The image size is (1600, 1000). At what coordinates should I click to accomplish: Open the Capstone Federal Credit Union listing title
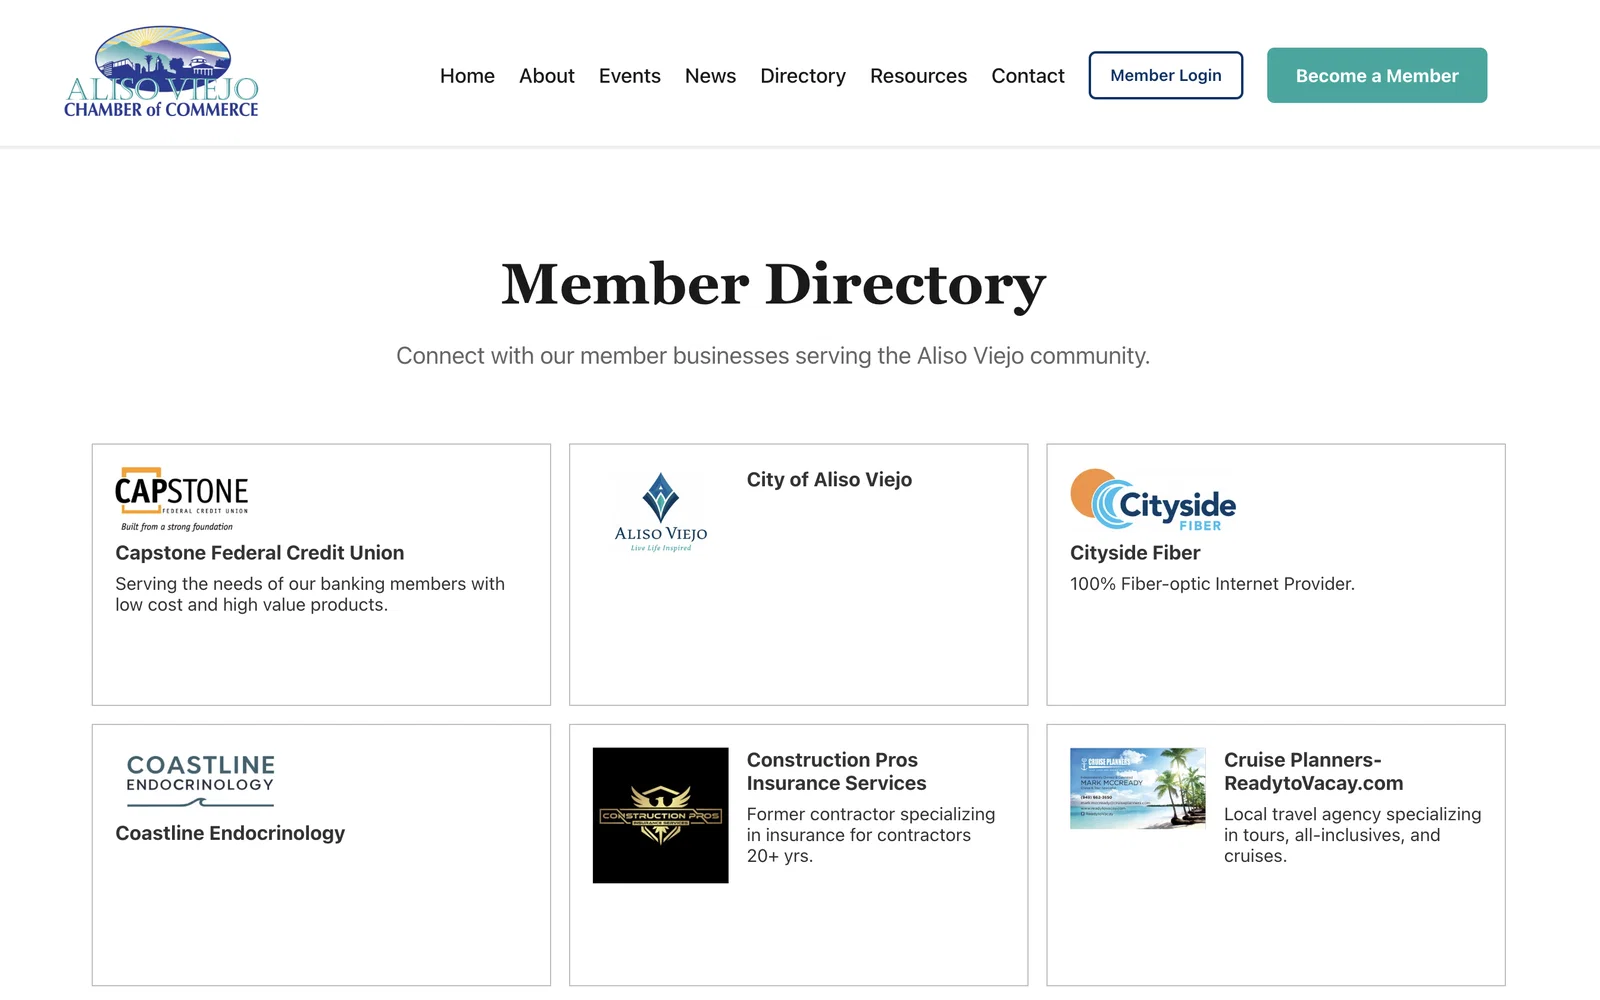[x=260, y=553]
